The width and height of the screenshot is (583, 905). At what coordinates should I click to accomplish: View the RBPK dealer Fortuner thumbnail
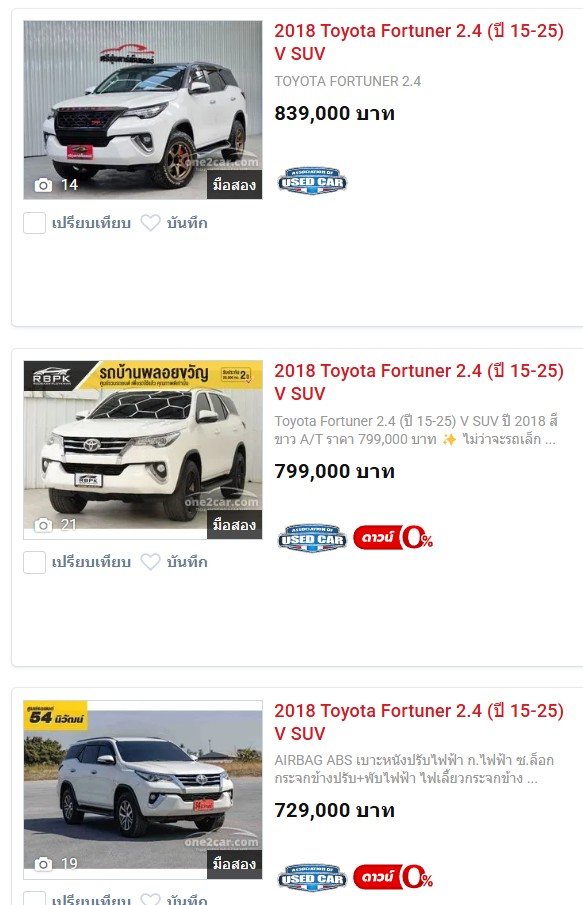[143, 450]
